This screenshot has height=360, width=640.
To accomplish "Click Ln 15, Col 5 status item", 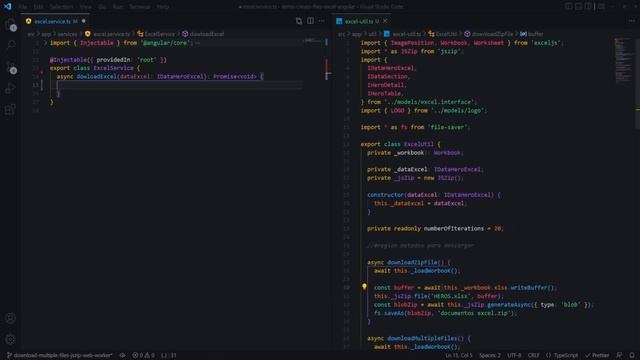I will [x=459, y=356].
